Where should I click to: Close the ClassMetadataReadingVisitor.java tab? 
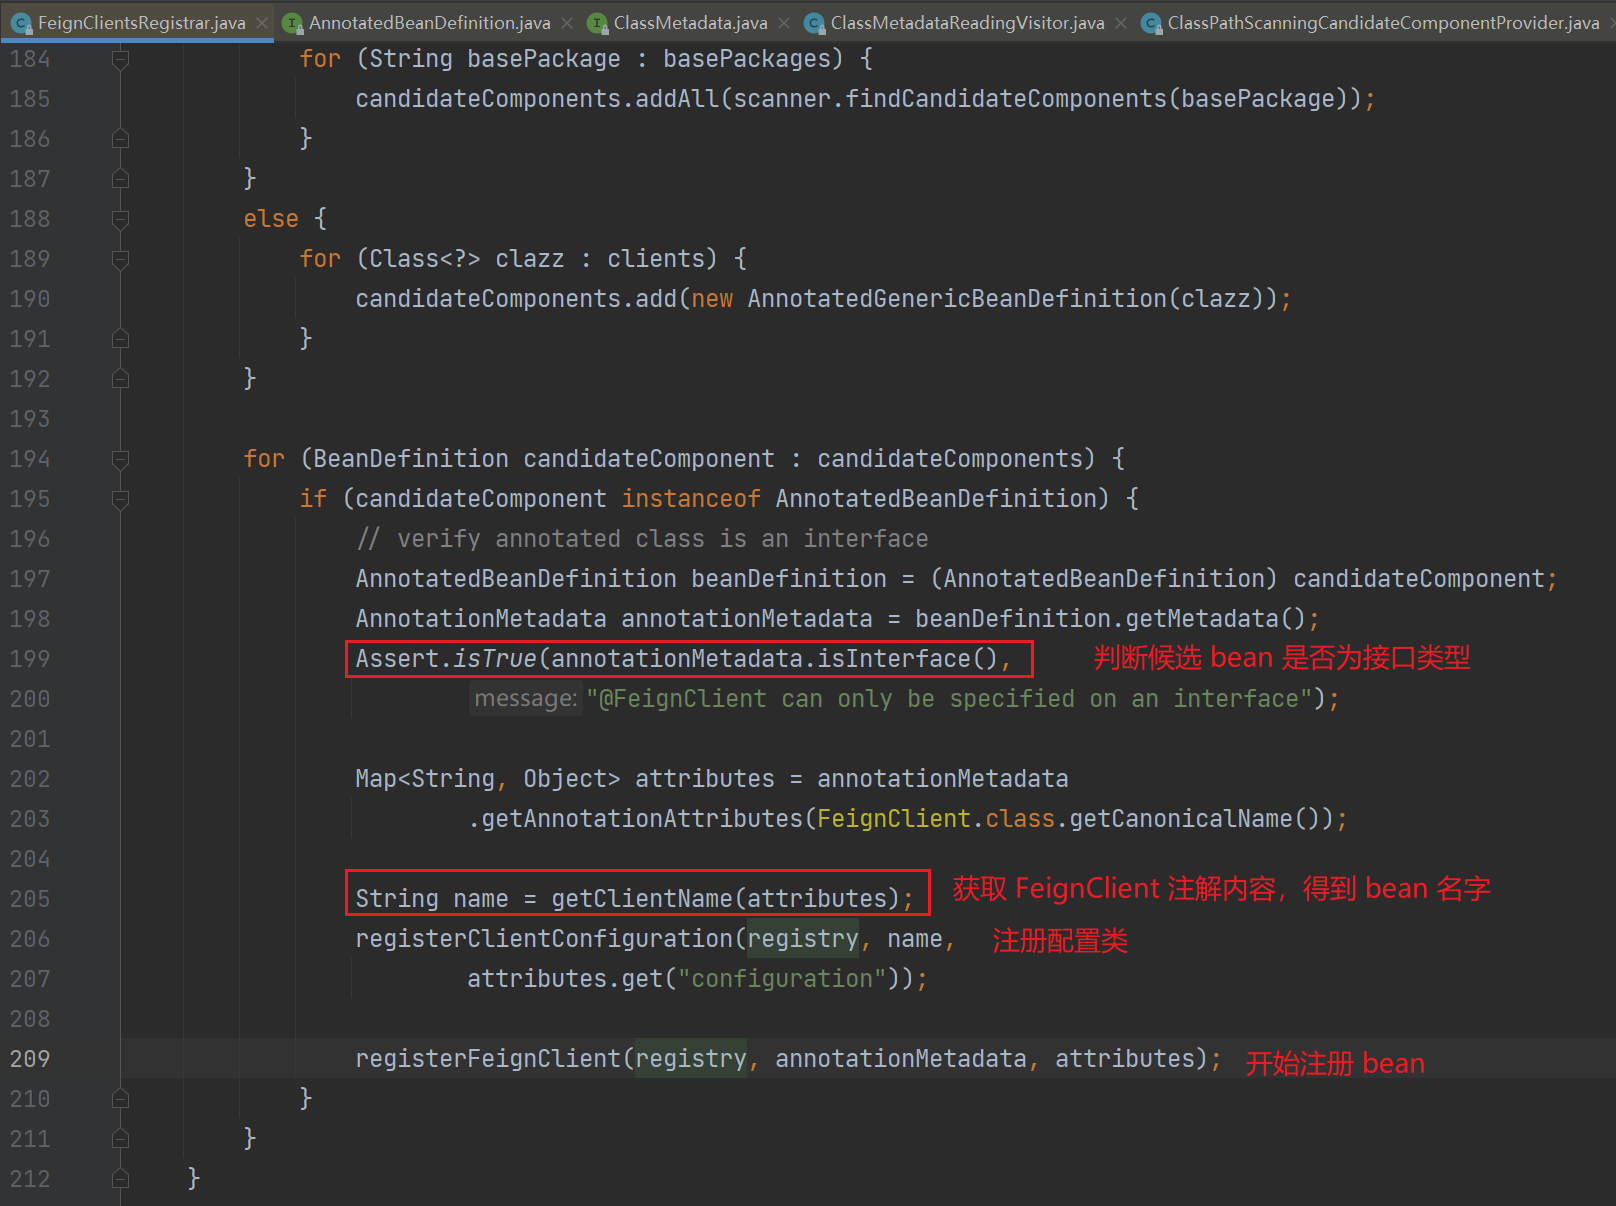[x=1121, y=22]
